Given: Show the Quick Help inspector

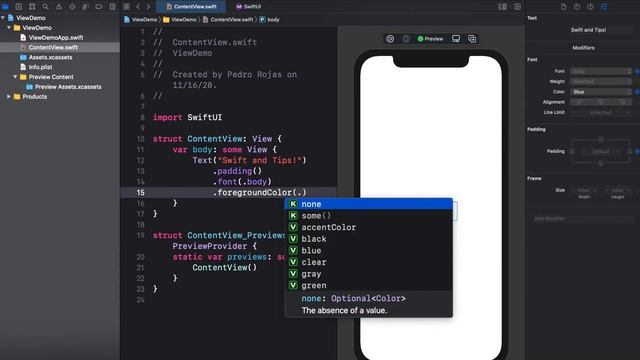Looking at the screenshot, I should point(590,7).
